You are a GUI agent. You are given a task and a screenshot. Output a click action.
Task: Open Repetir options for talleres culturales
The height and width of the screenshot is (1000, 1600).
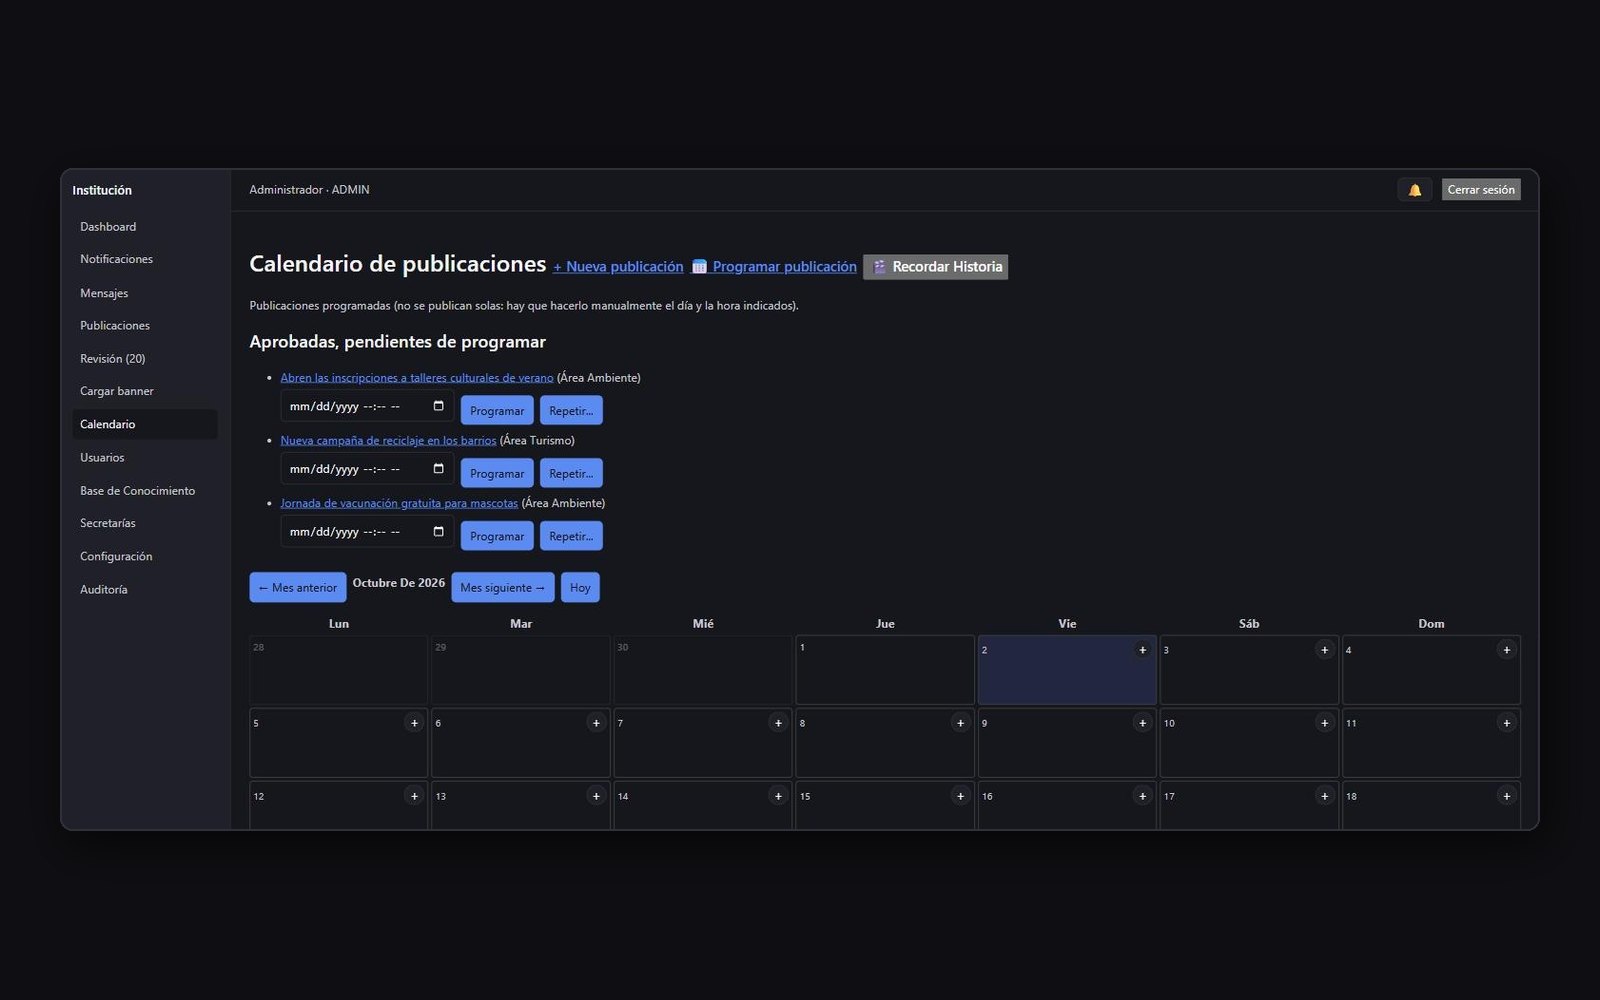(571, 410)
